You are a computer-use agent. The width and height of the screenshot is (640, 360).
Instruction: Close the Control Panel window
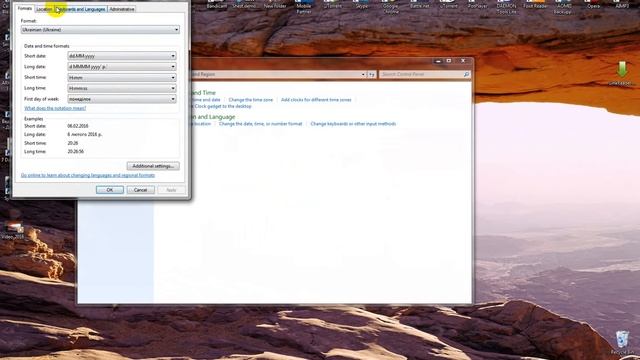pyautogui.click(x=463, y=61)
